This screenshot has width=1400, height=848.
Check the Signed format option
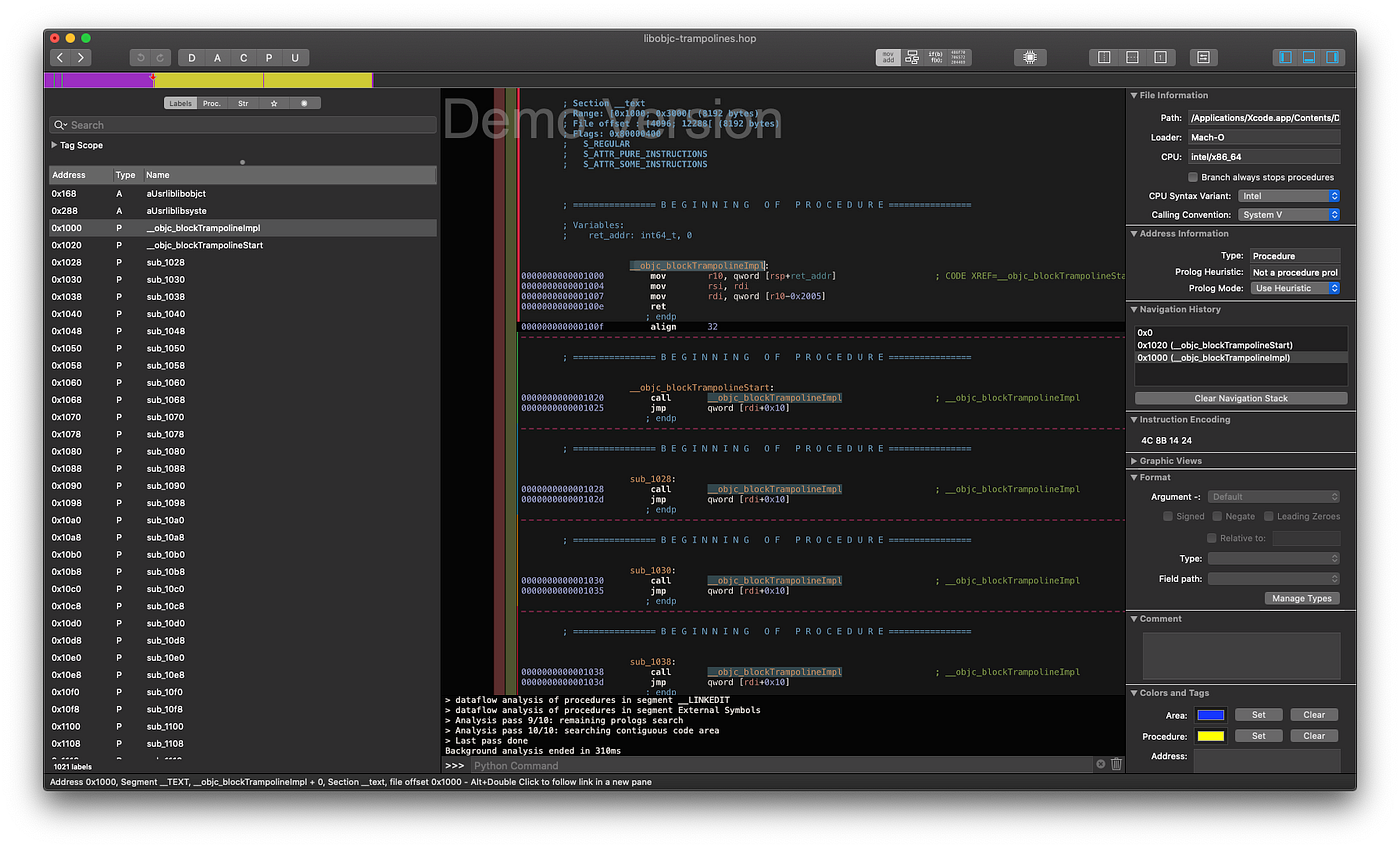[1168, 516]
